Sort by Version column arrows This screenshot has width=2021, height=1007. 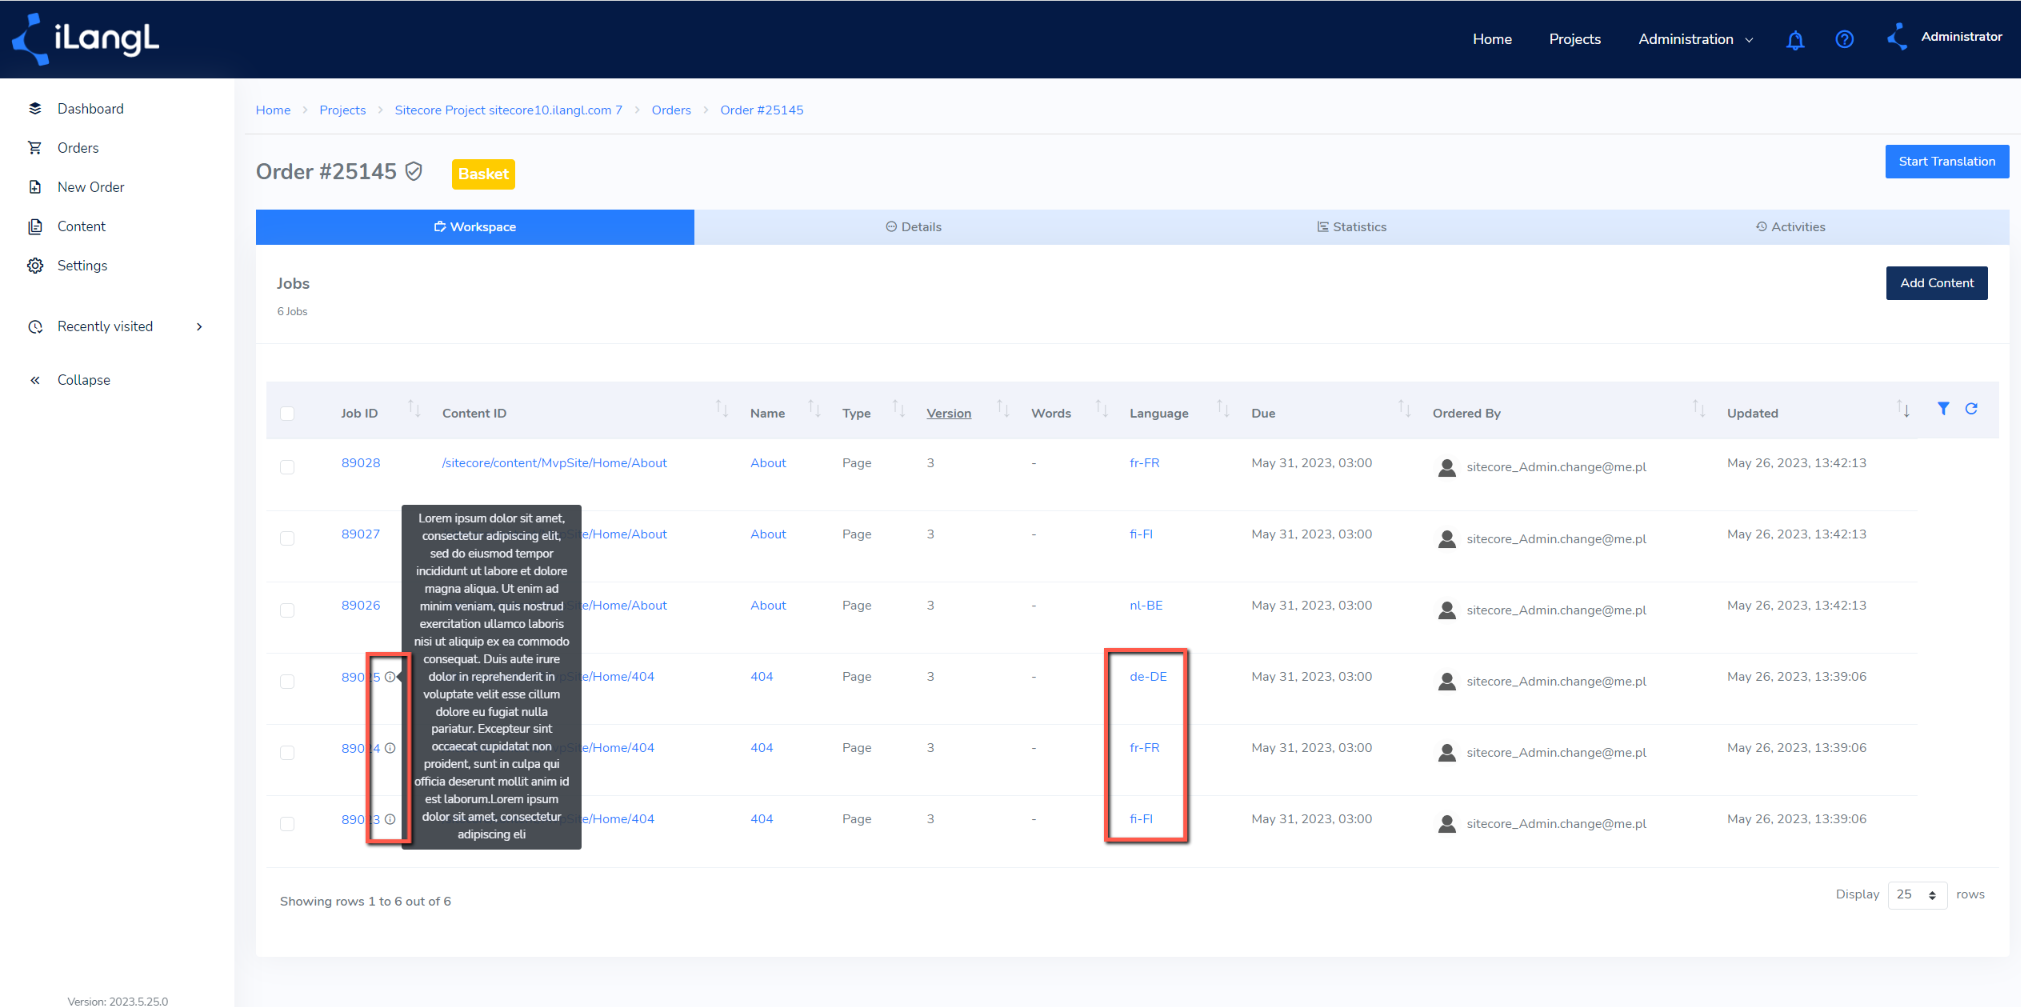coord(1002,408)
